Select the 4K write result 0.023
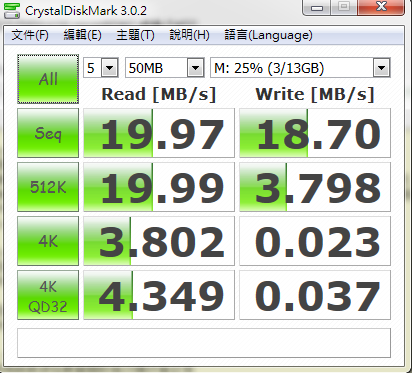Viewport: 412px width, 373px height. pyautogui.click(x=315, y=241)
